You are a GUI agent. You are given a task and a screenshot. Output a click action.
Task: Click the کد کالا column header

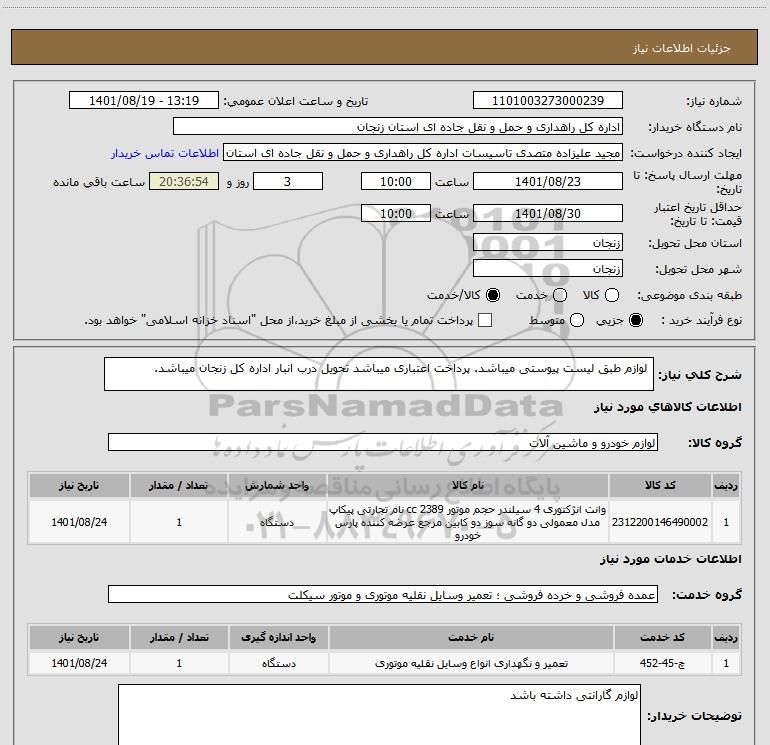660,485
